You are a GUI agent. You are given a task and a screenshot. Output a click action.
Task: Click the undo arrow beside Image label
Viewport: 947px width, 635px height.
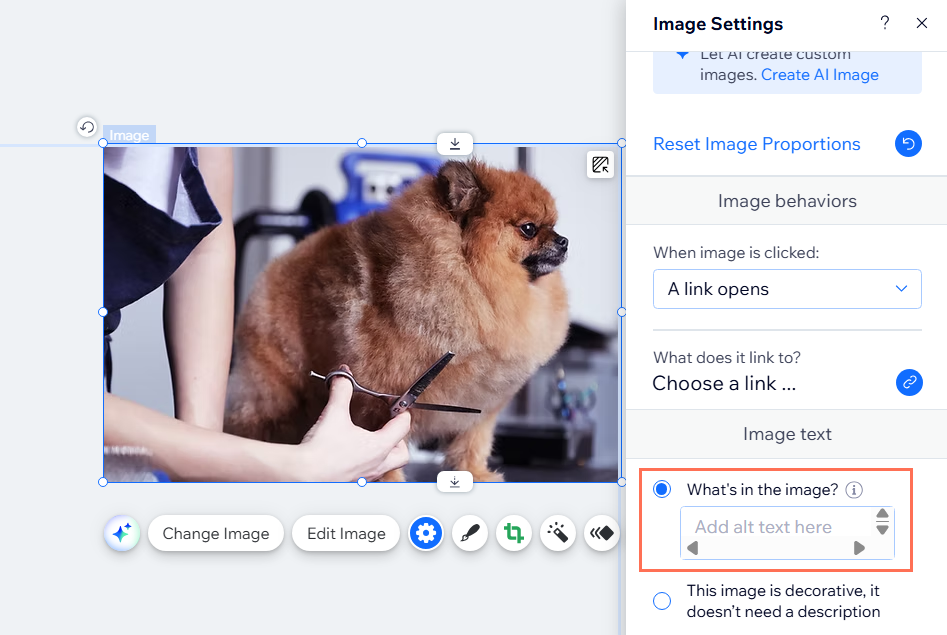coord(87,127)
